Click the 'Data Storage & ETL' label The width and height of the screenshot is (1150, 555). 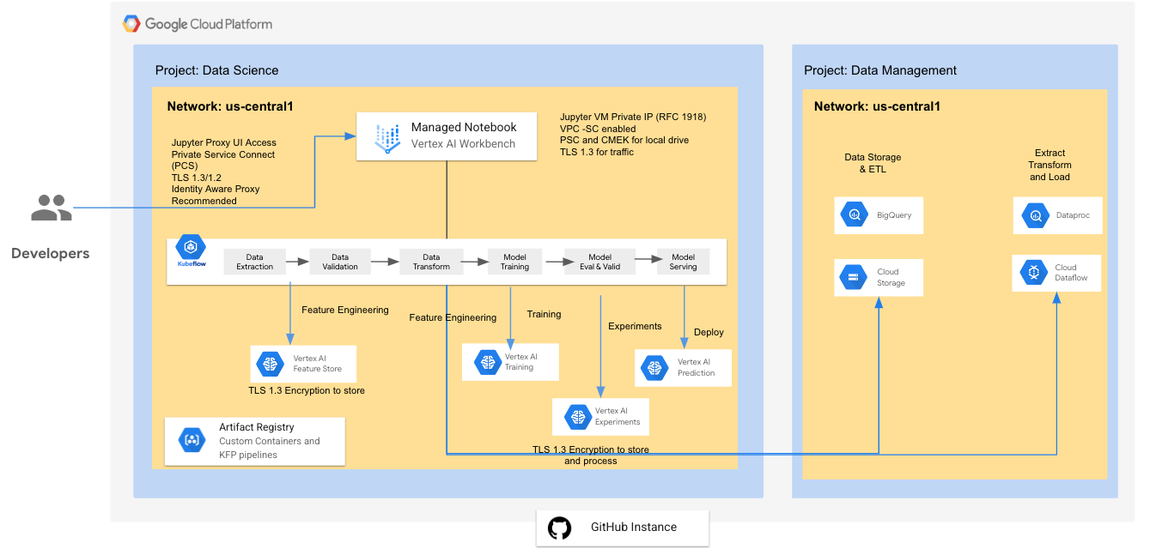(875, 162)
